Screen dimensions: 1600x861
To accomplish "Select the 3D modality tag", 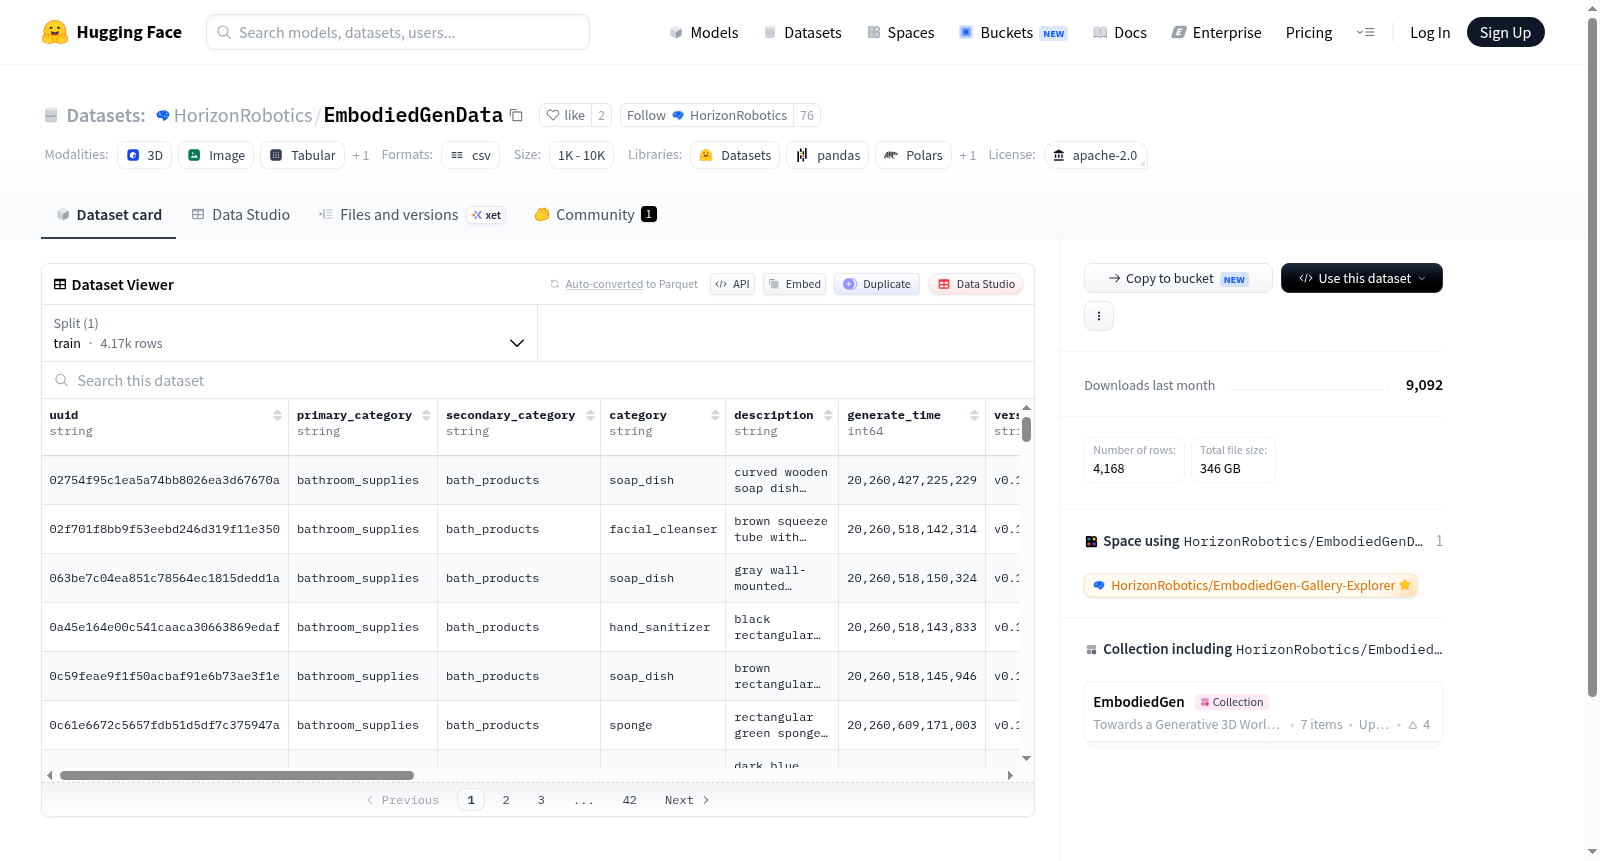I will pos(145,155).
